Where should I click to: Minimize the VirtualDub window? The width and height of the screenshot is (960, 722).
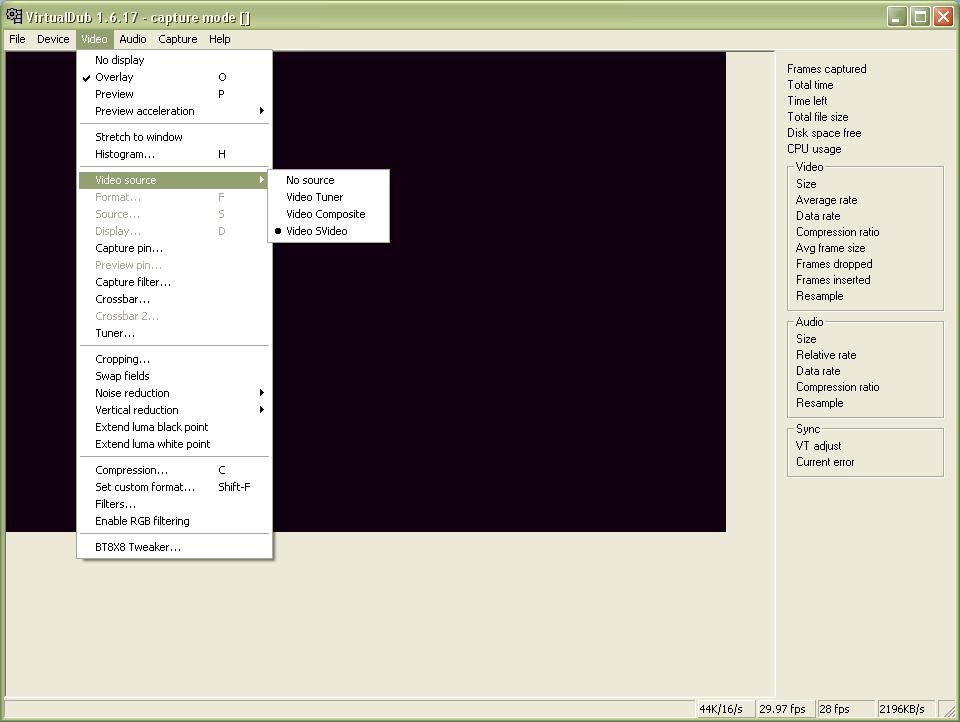[898, 17]
